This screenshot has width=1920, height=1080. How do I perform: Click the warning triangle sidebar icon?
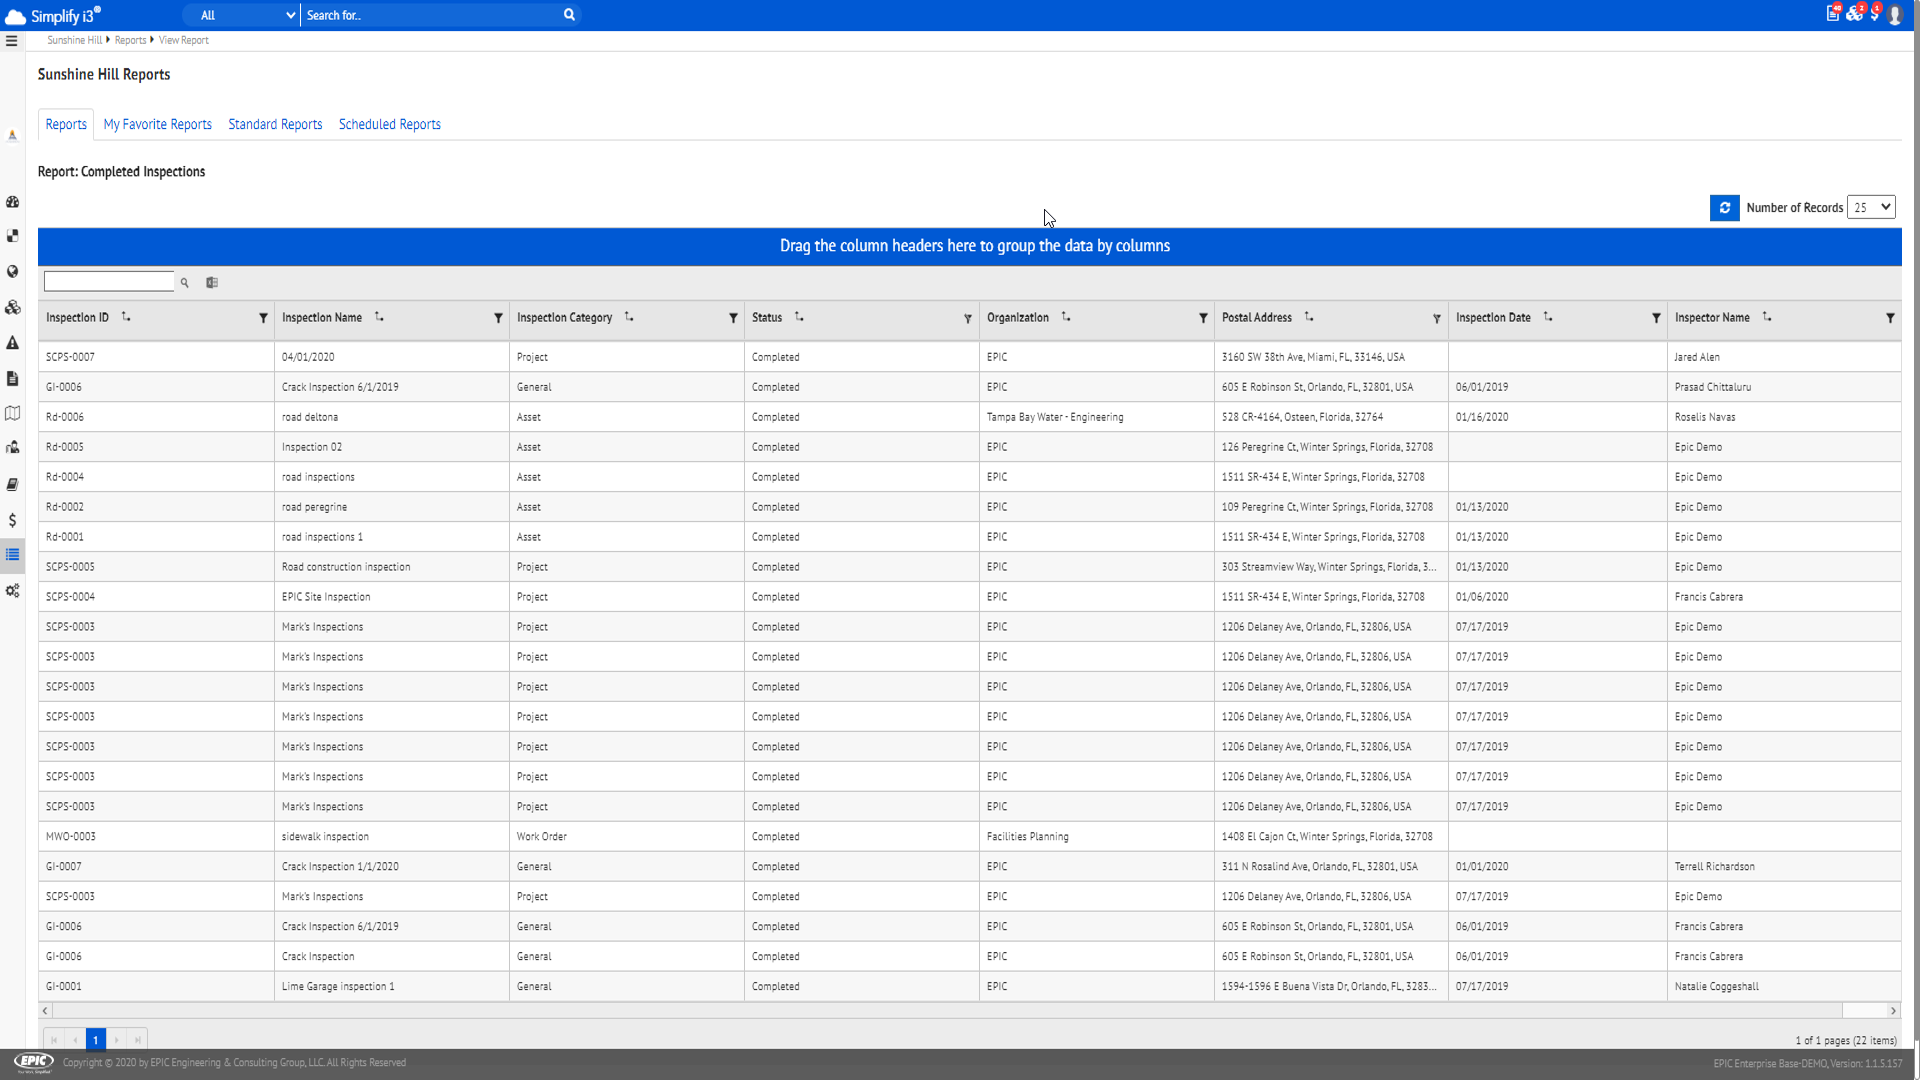click(12, 343)
